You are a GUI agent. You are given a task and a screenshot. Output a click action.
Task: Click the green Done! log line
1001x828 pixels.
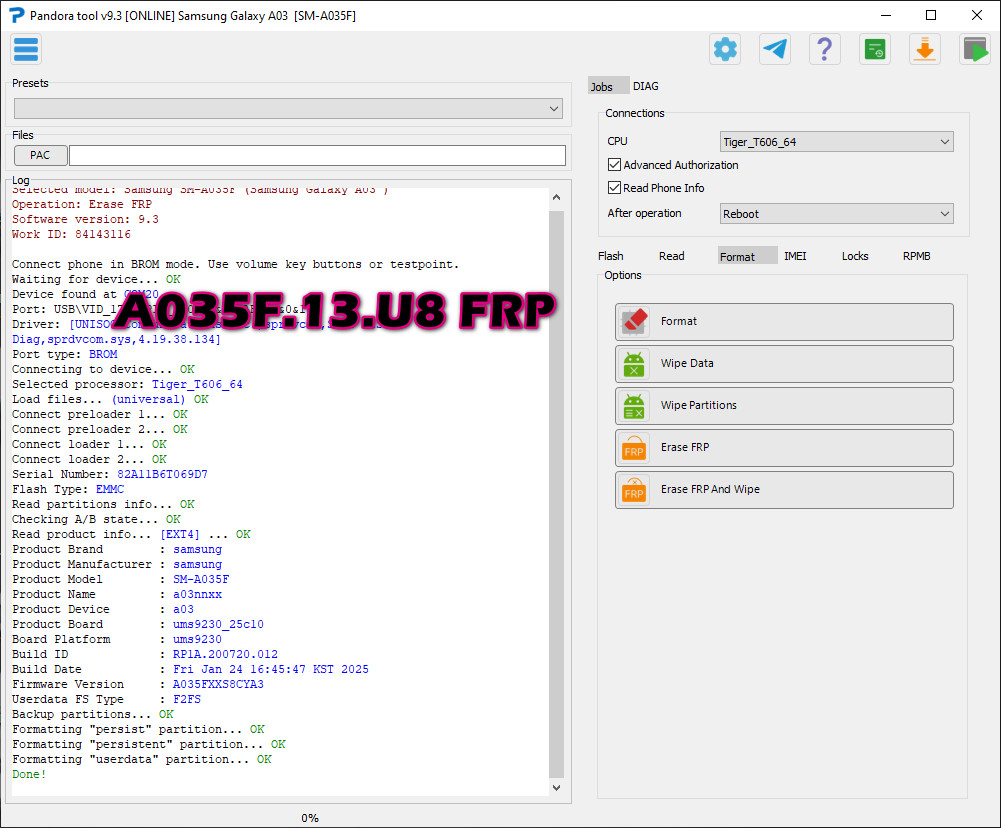[x=29, y=774]
